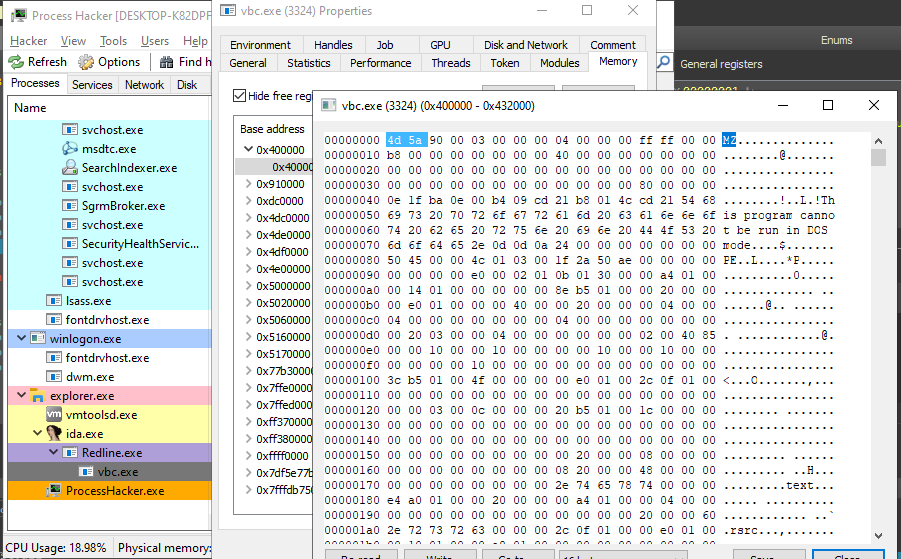Expand the 0x4dc0000 memory region
The image size is (901, 559).
coord(248,218)
